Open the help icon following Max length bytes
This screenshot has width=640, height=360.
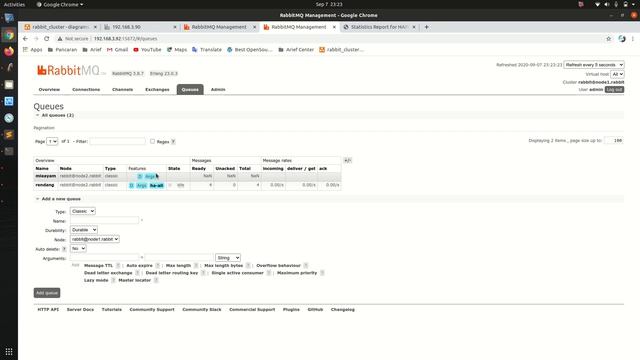248,265
